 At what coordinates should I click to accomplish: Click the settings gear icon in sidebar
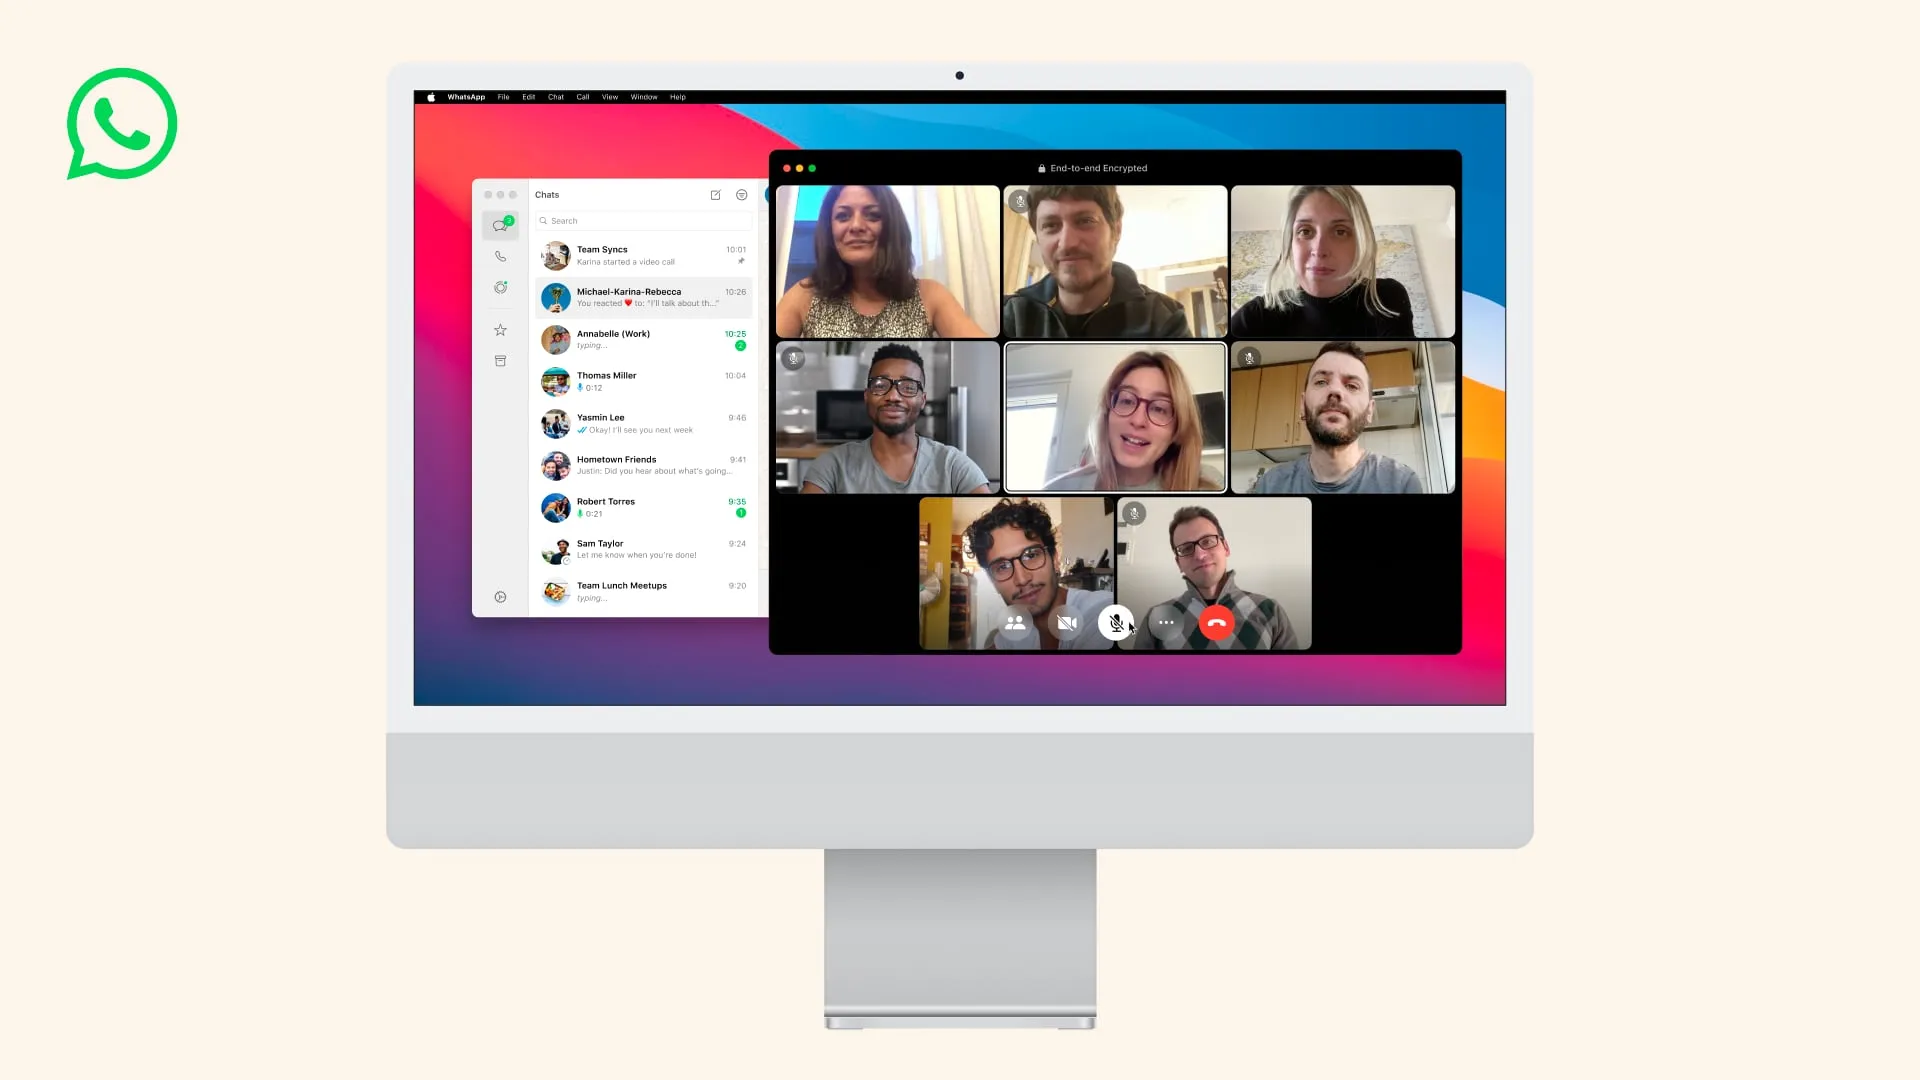pyautogui.click(x=500, y=597)
